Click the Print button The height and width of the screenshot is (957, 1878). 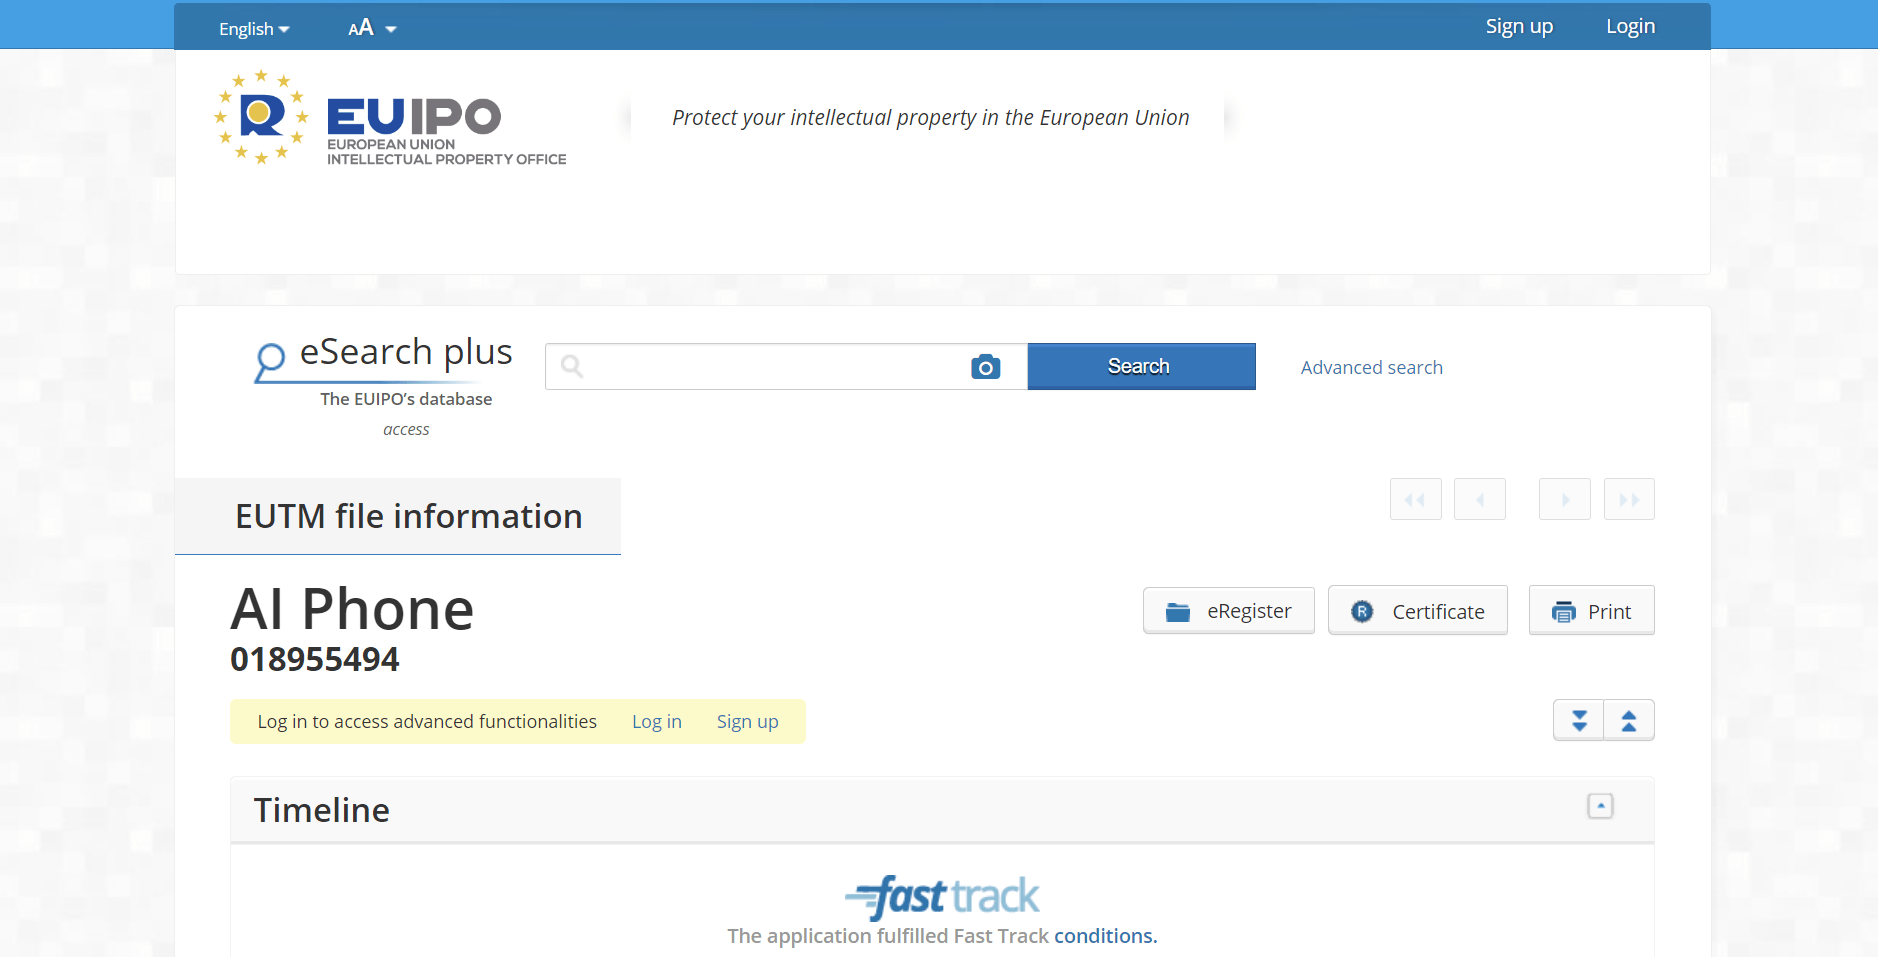[1592, 611]
